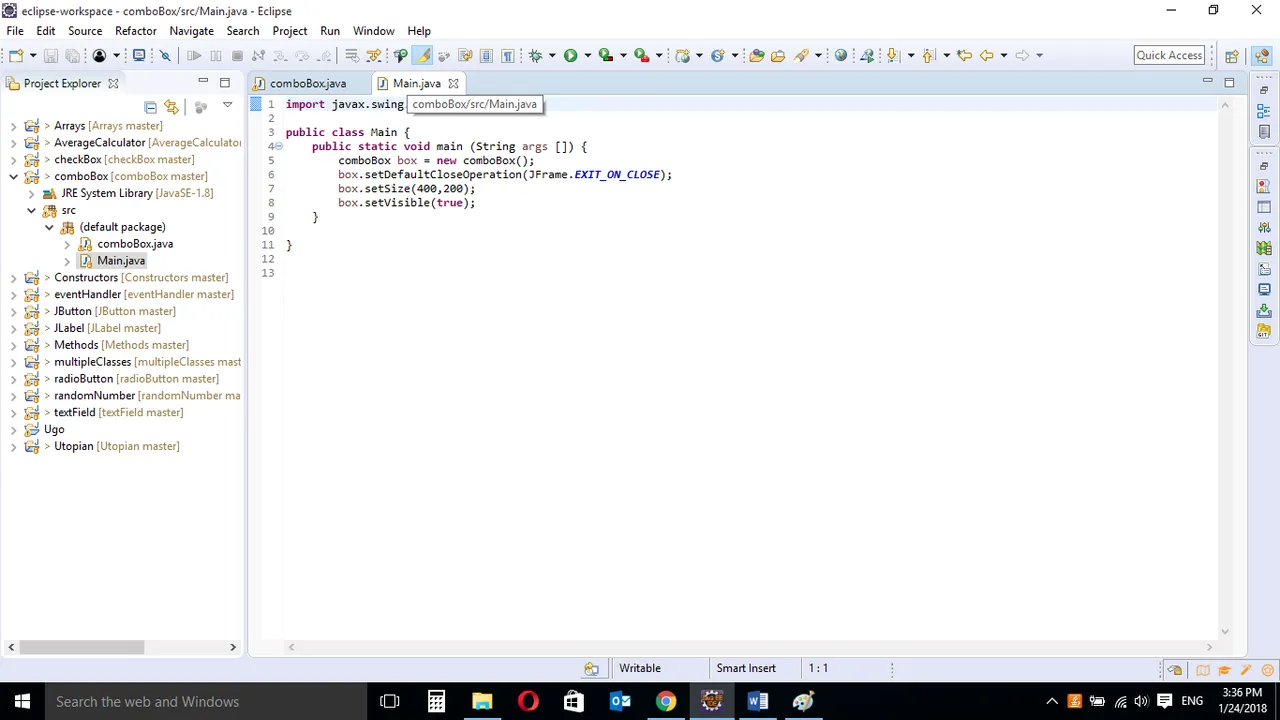1280x720 pixels.
Task: Open the File menu
Action: pyautogui.click(x=15, y=31)
